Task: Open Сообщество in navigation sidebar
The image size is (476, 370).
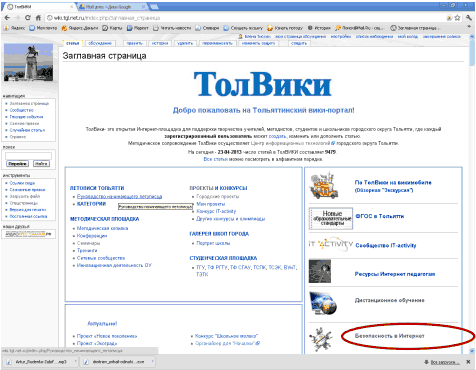Action: click(x=22, y=110)
